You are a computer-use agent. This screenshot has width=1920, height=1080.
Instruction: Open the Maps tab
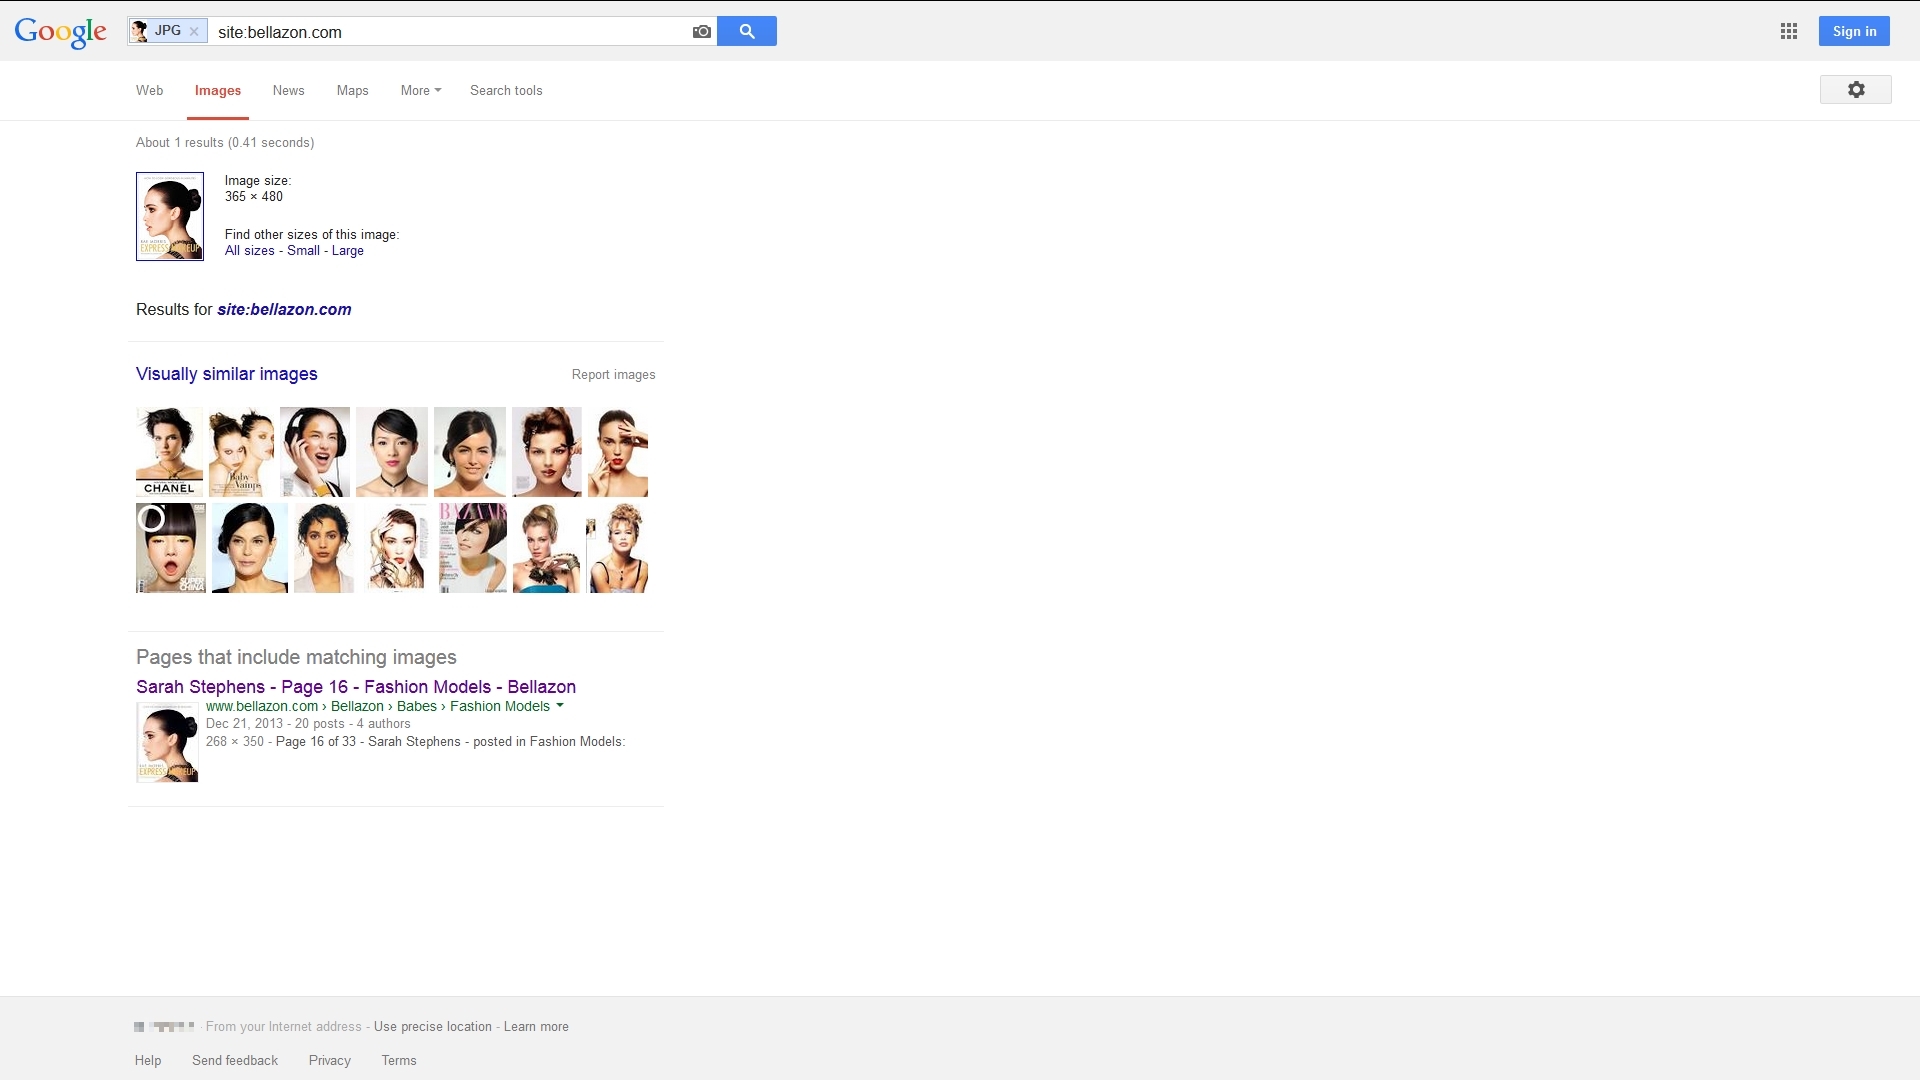(352, 91)
